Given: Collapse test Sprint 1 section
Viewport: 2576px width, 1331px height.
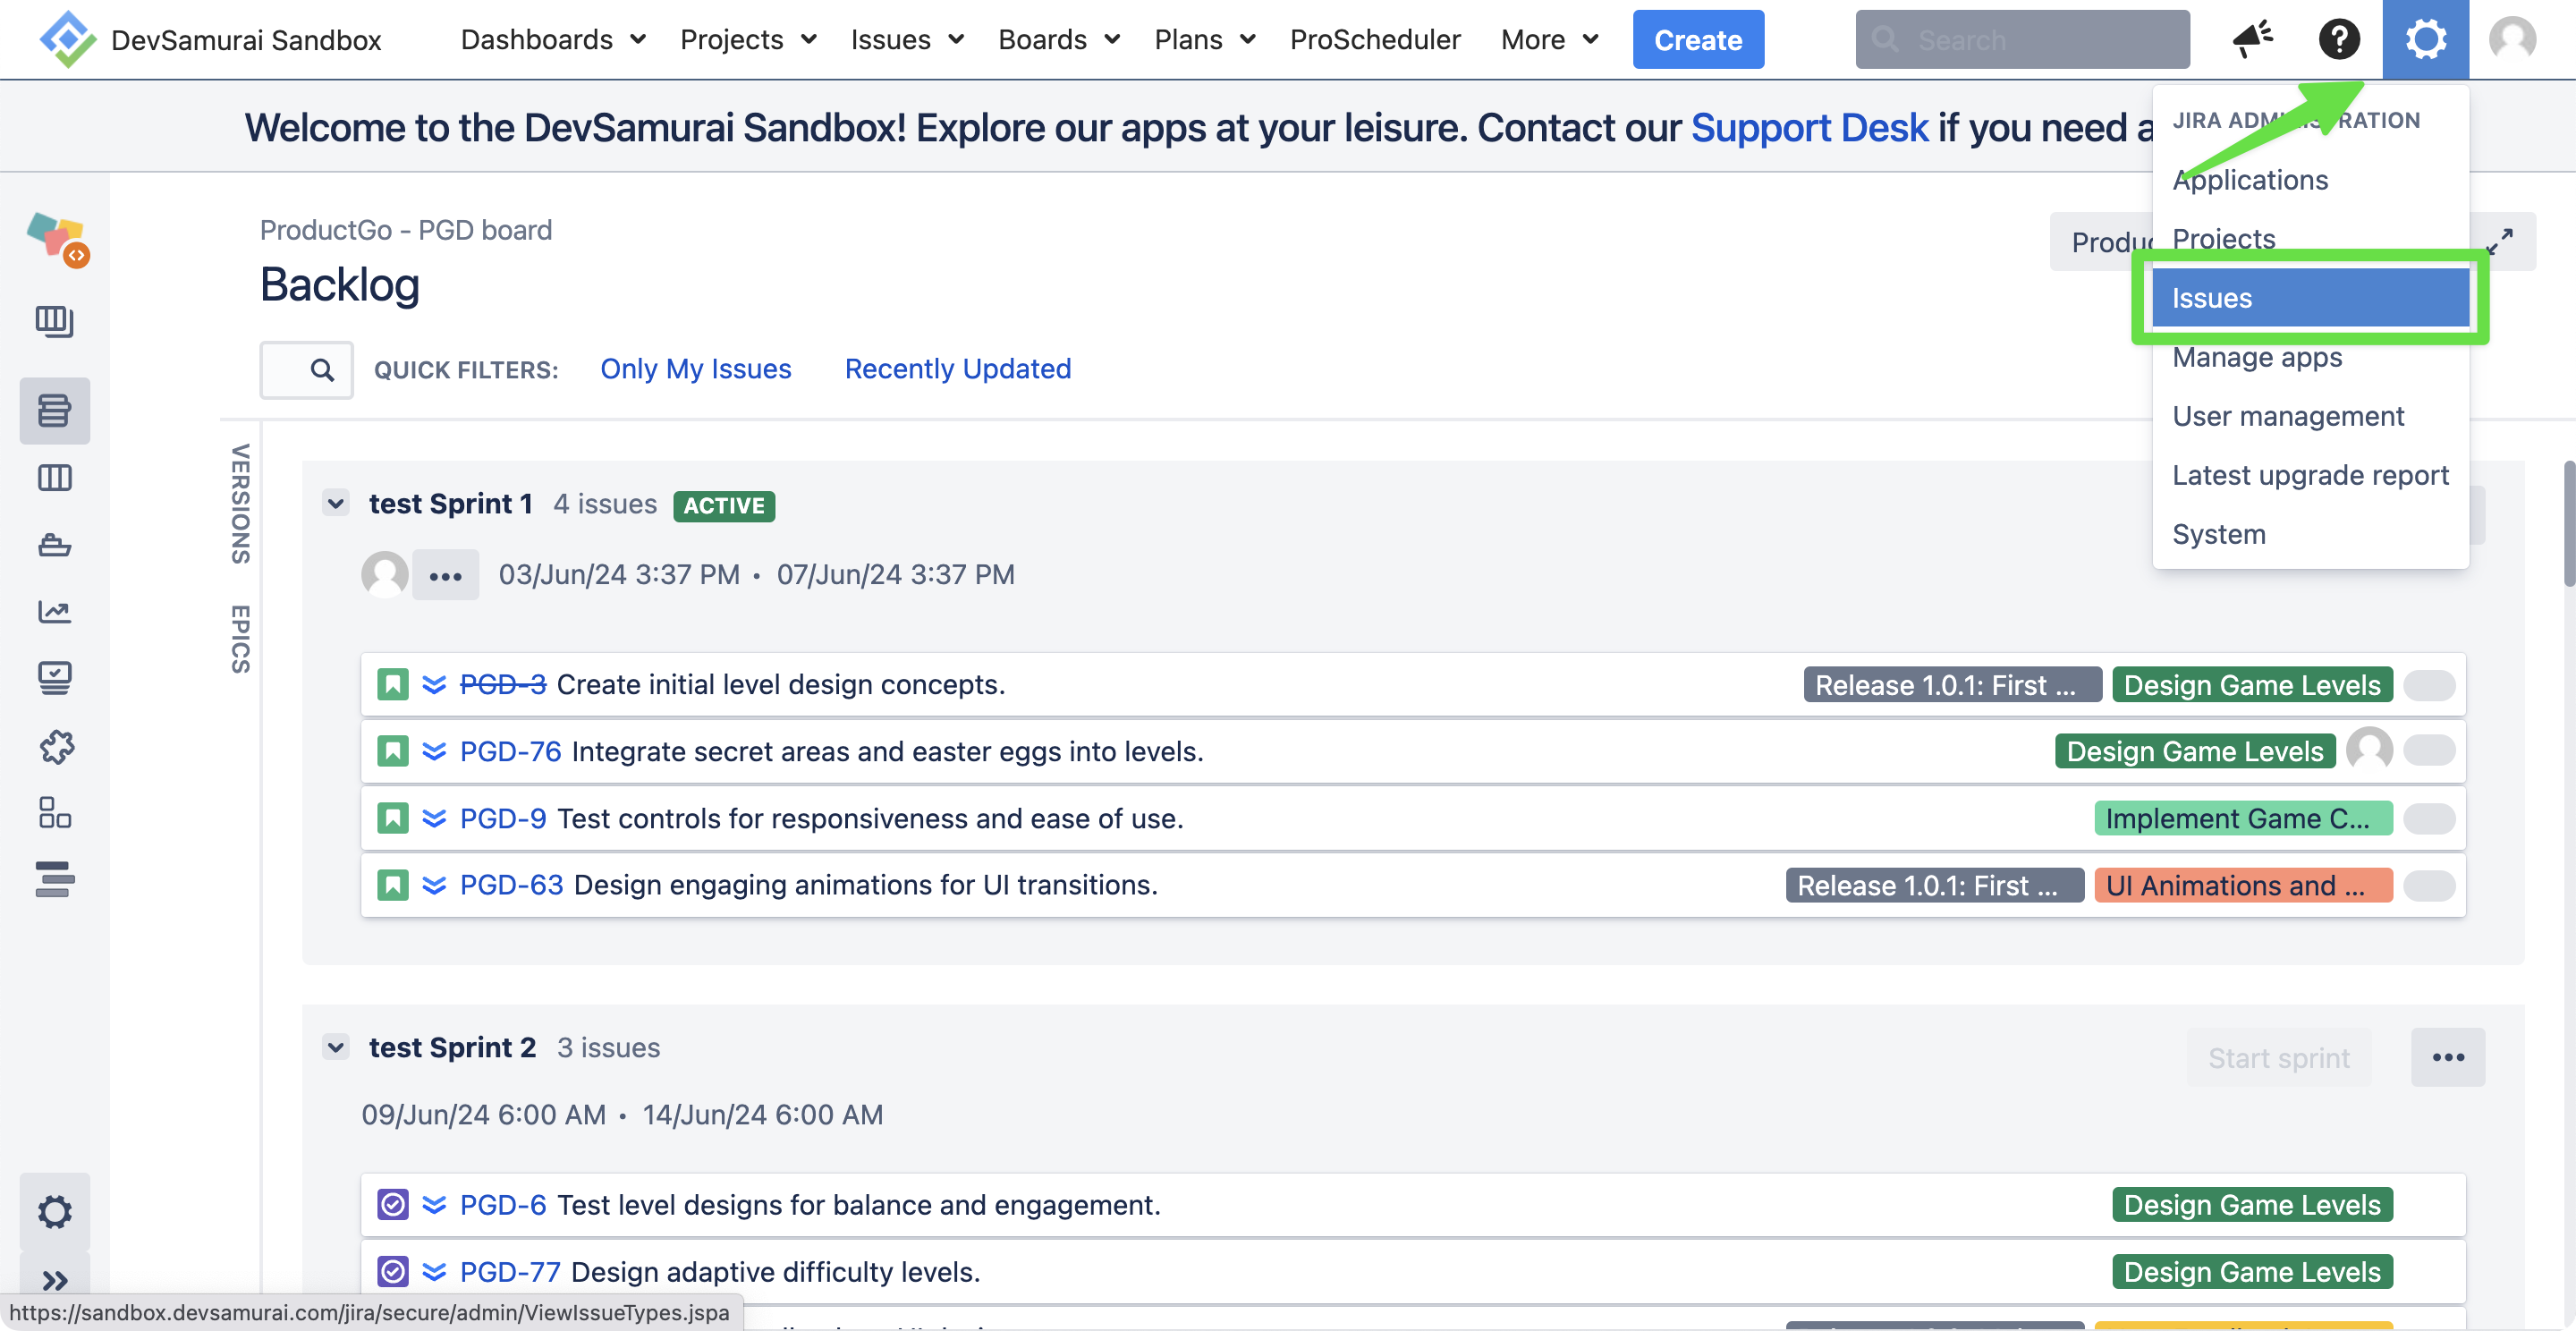Looking at the screenshot, I should click(x=336, y=504).
